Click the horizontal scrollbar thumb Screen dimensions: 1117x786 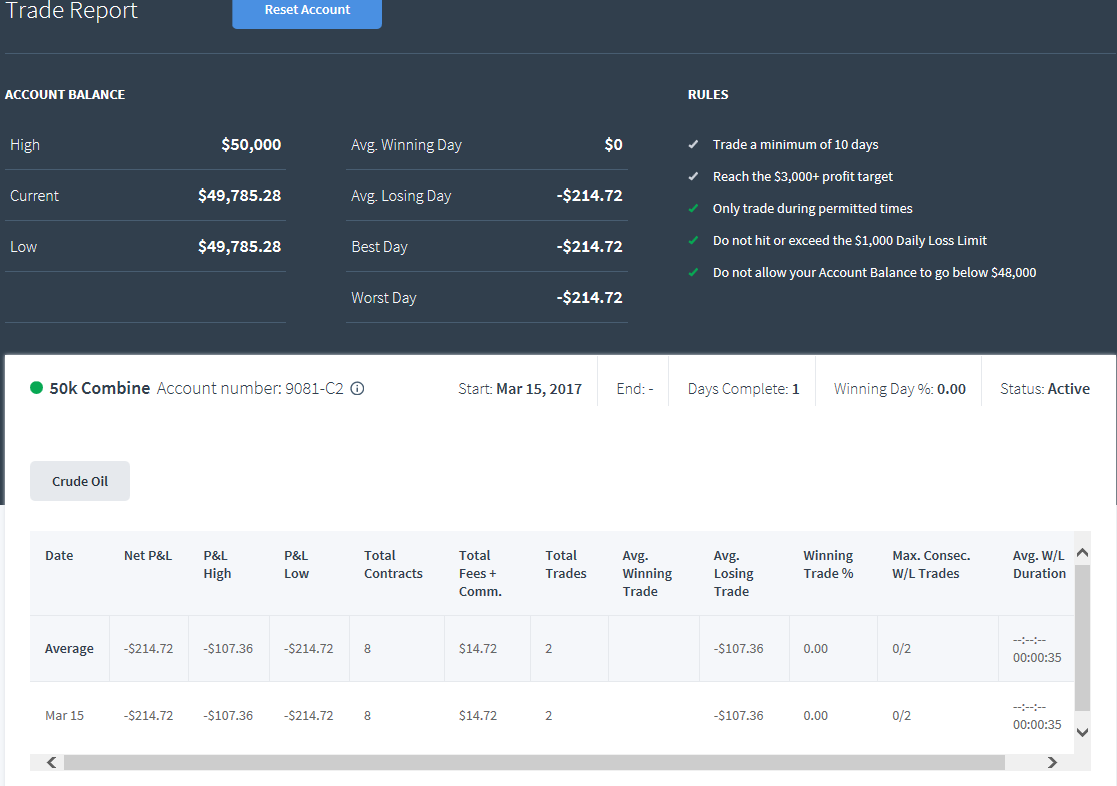click(534, 762)
